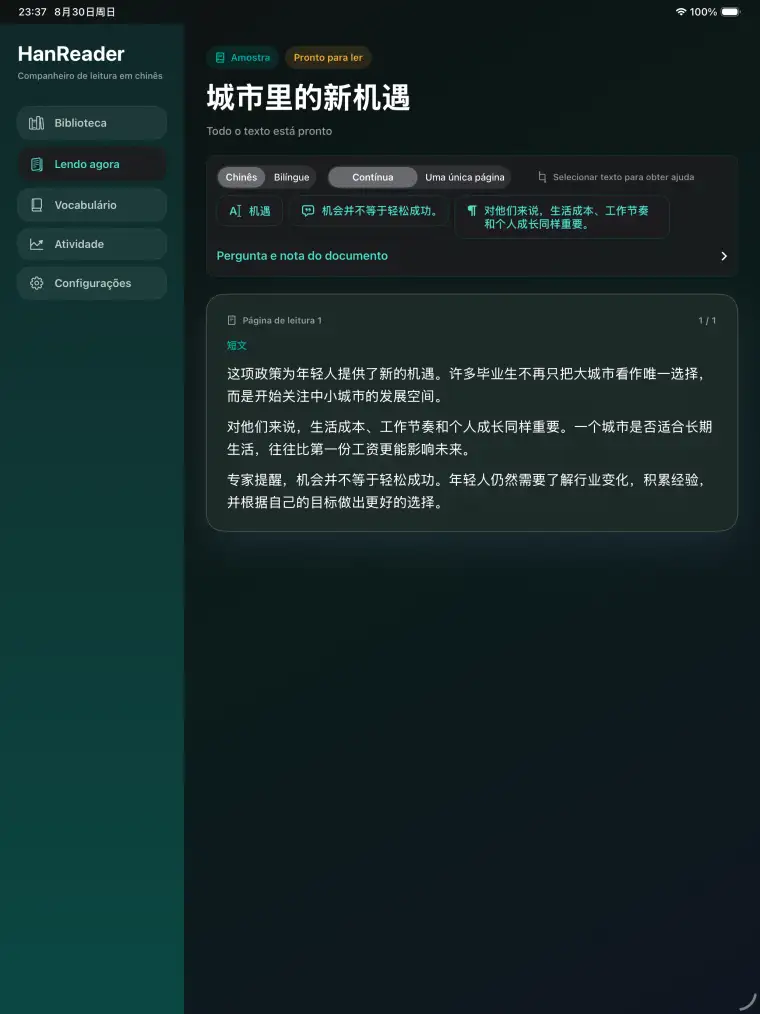
Task: Select Contínua layout mode
Action: point(373,177)
